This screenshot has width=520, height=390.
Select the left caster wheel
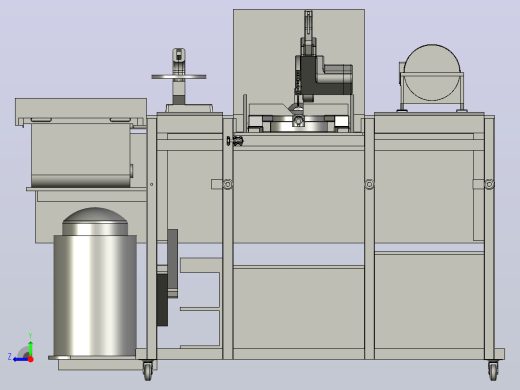coord(148,370)
